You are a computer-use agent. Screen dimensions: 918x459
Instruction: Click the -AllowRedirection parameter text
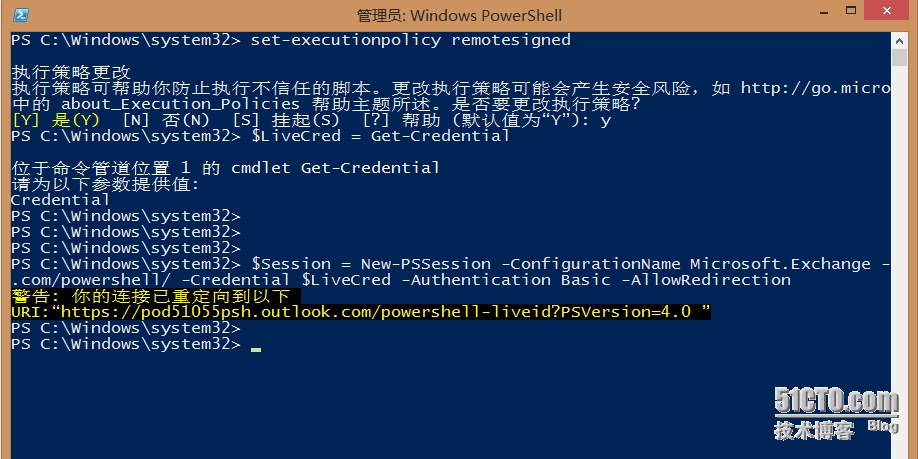706,280
